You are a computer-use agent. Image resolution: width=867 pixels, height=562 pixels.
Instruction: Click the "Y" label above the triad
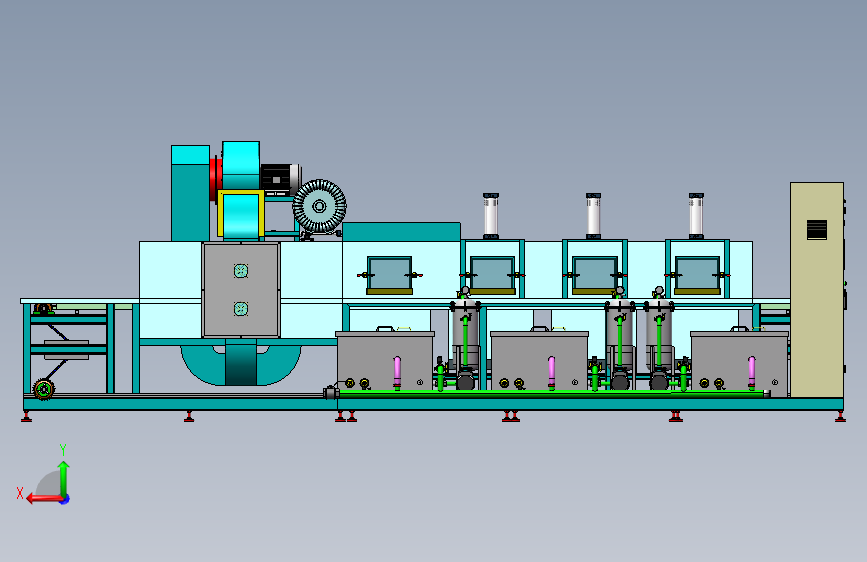coord(63,450)
